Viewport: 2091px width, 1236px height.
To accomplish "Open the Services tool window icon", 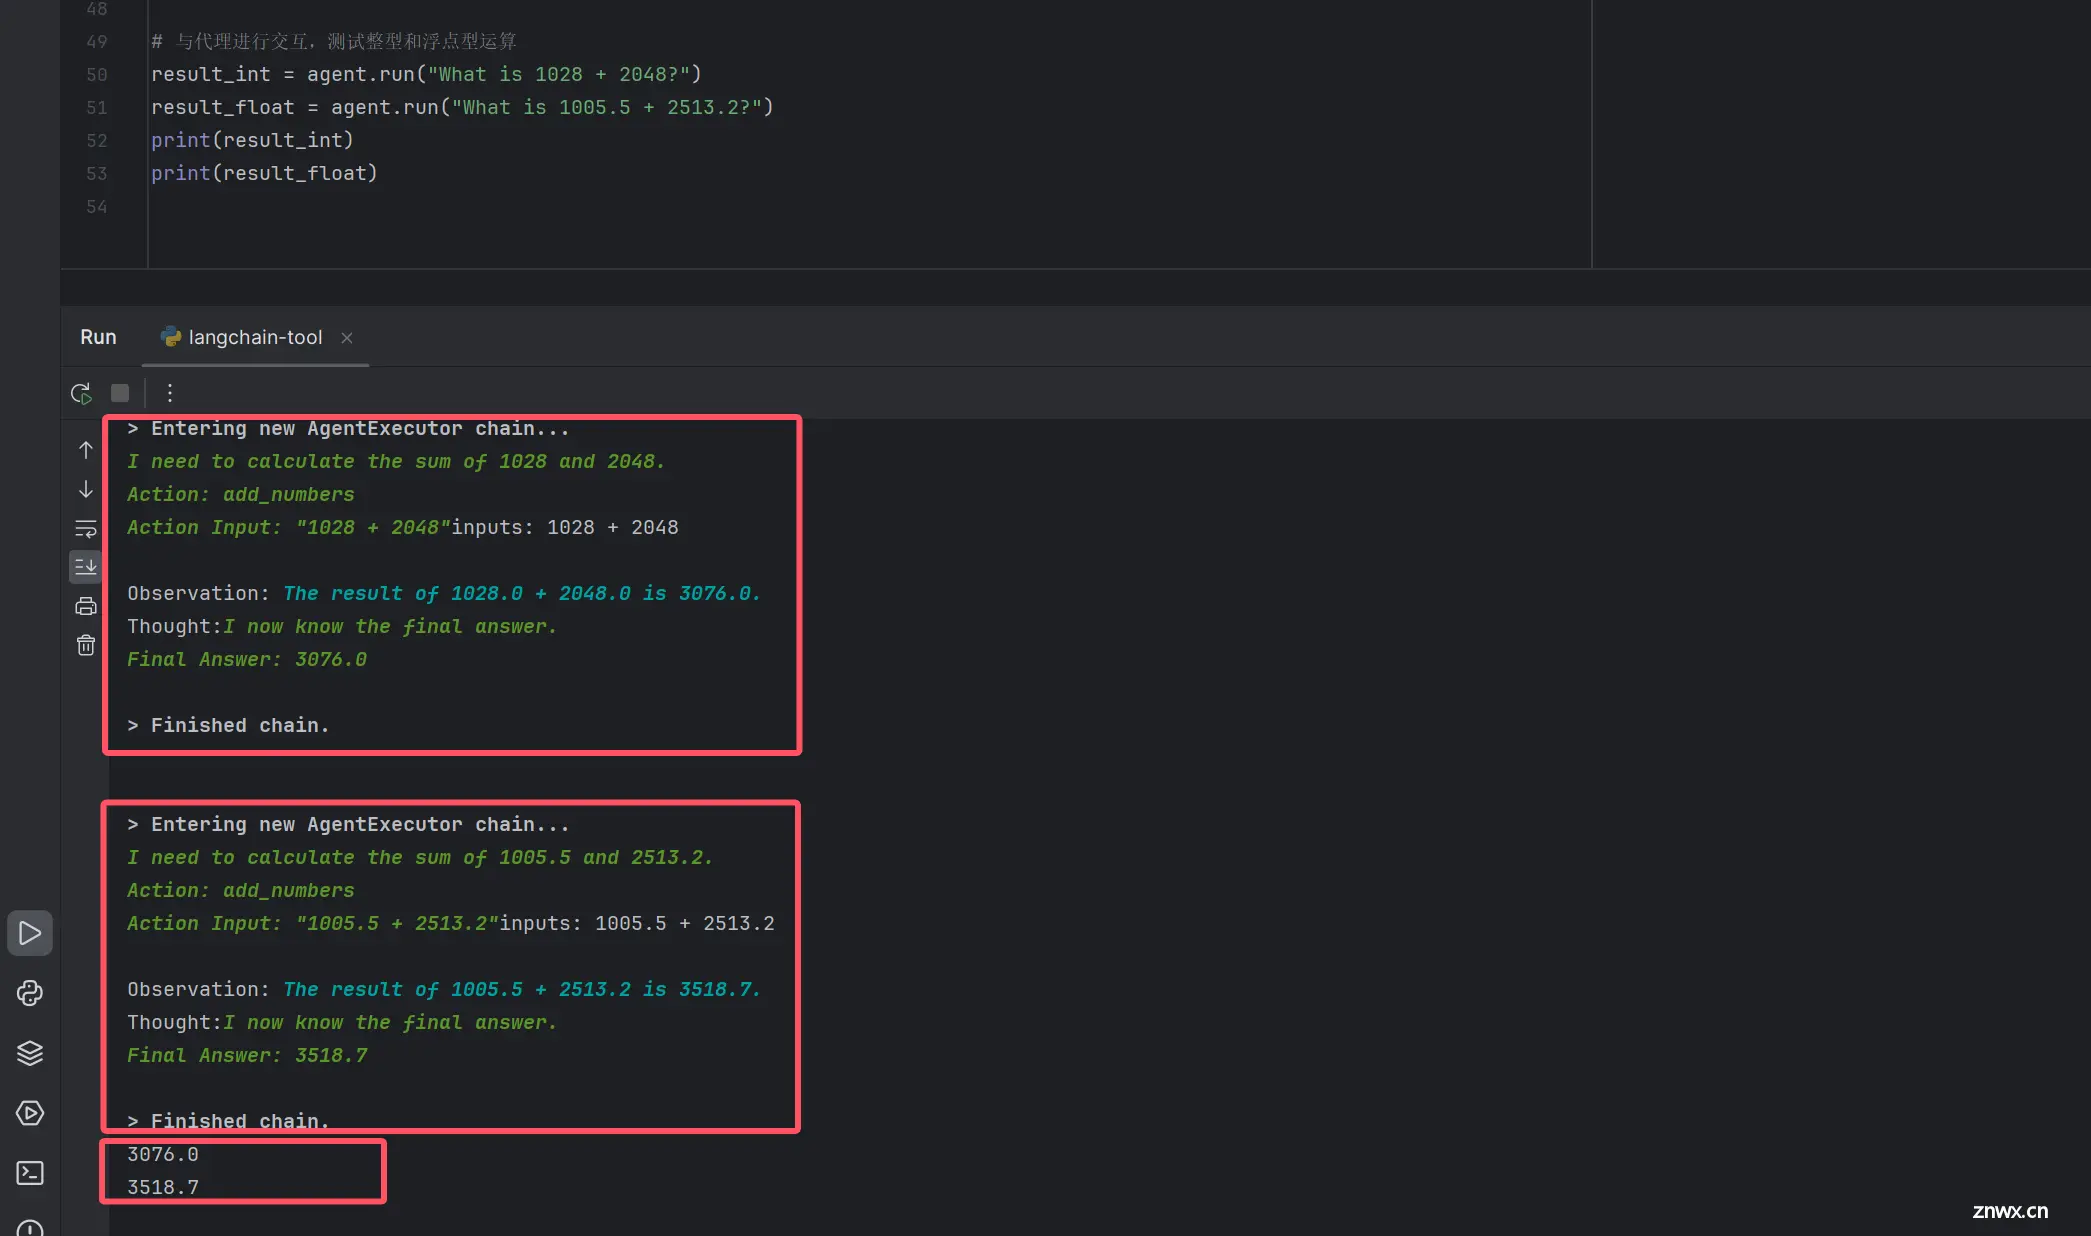I will click(x=30, y=1113).
